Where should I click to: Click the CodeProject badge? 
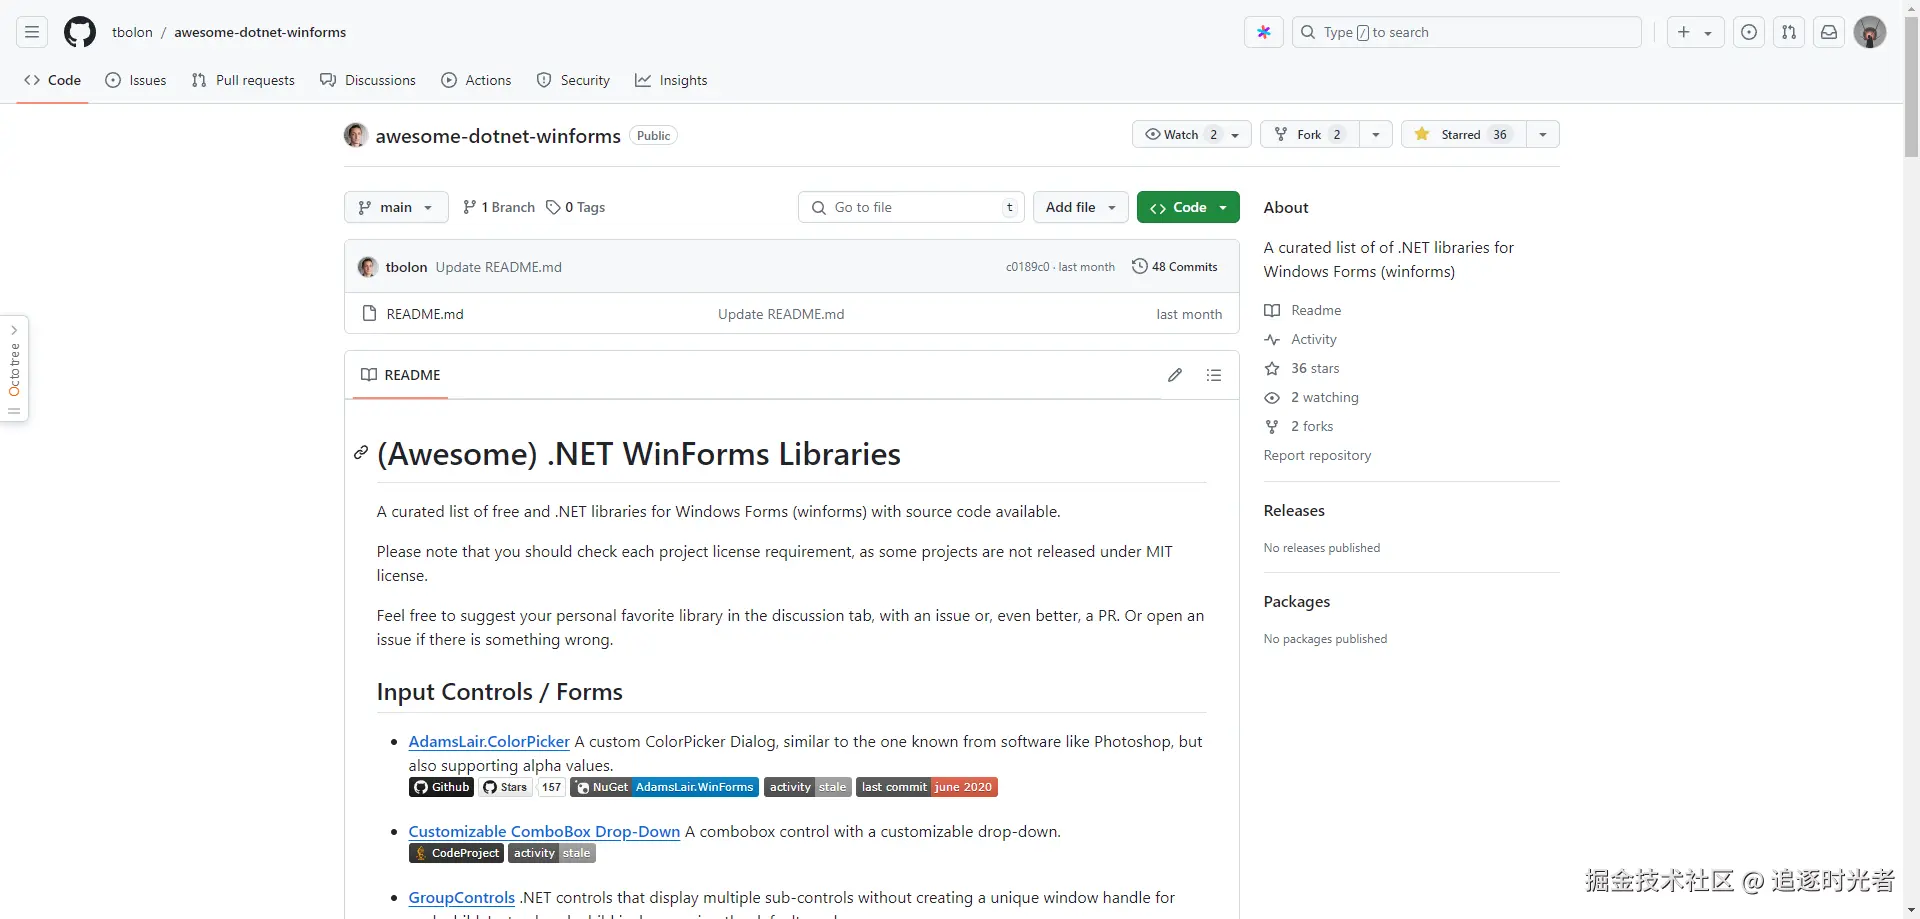[456, 853]
